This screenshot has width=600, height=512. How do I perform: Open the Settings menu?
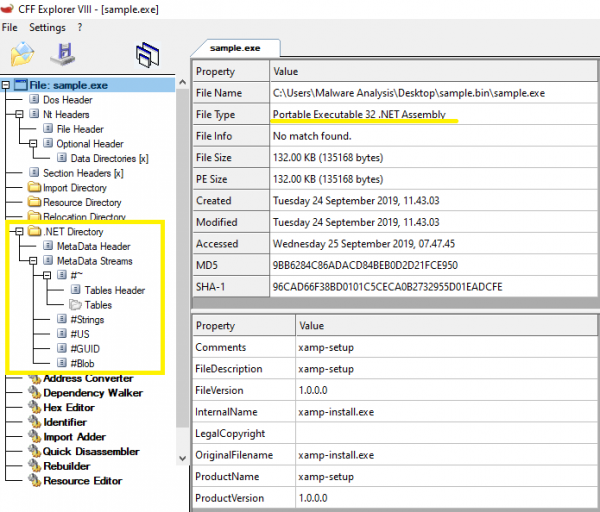[47, 27]
